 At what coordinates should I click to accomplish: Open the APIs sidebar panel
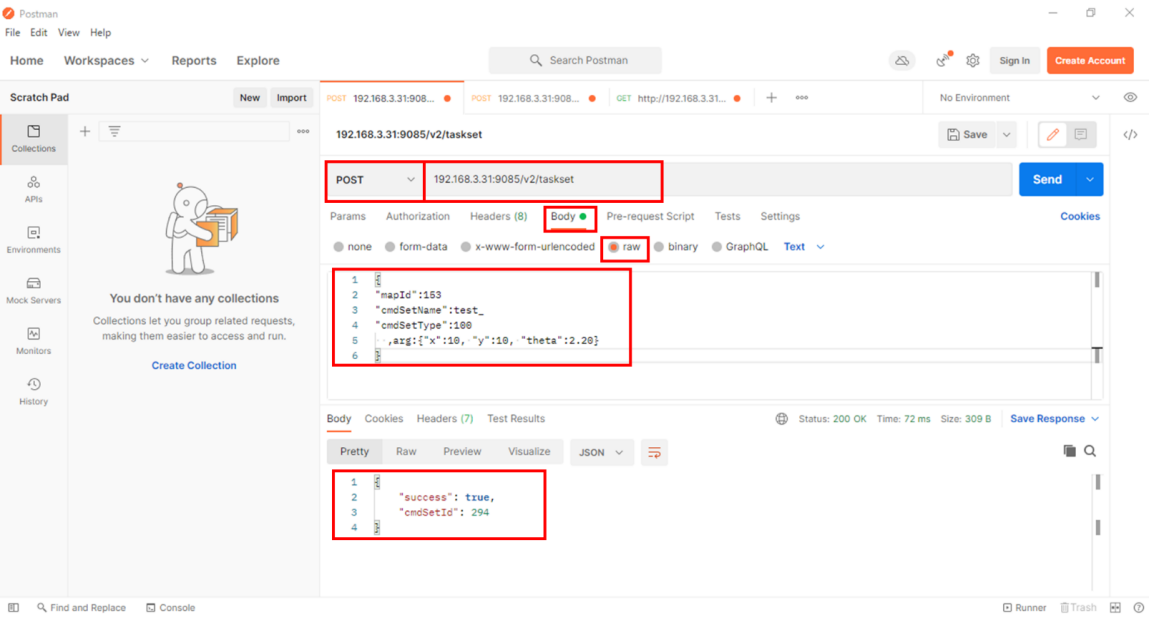pos(33,188)
